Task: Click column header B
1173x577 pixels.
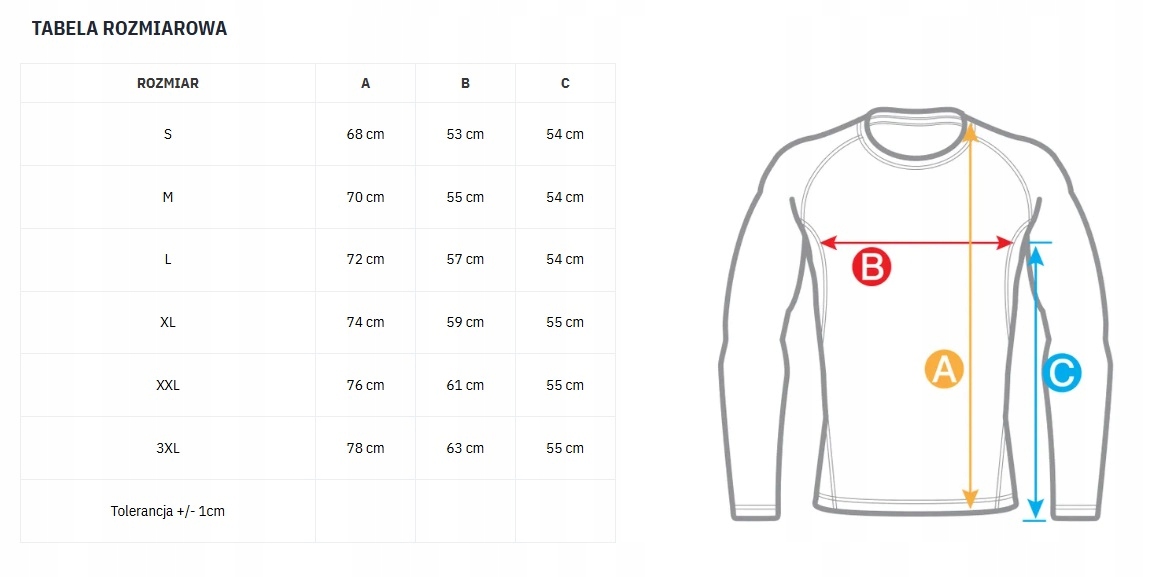Action: coord(465,83)
